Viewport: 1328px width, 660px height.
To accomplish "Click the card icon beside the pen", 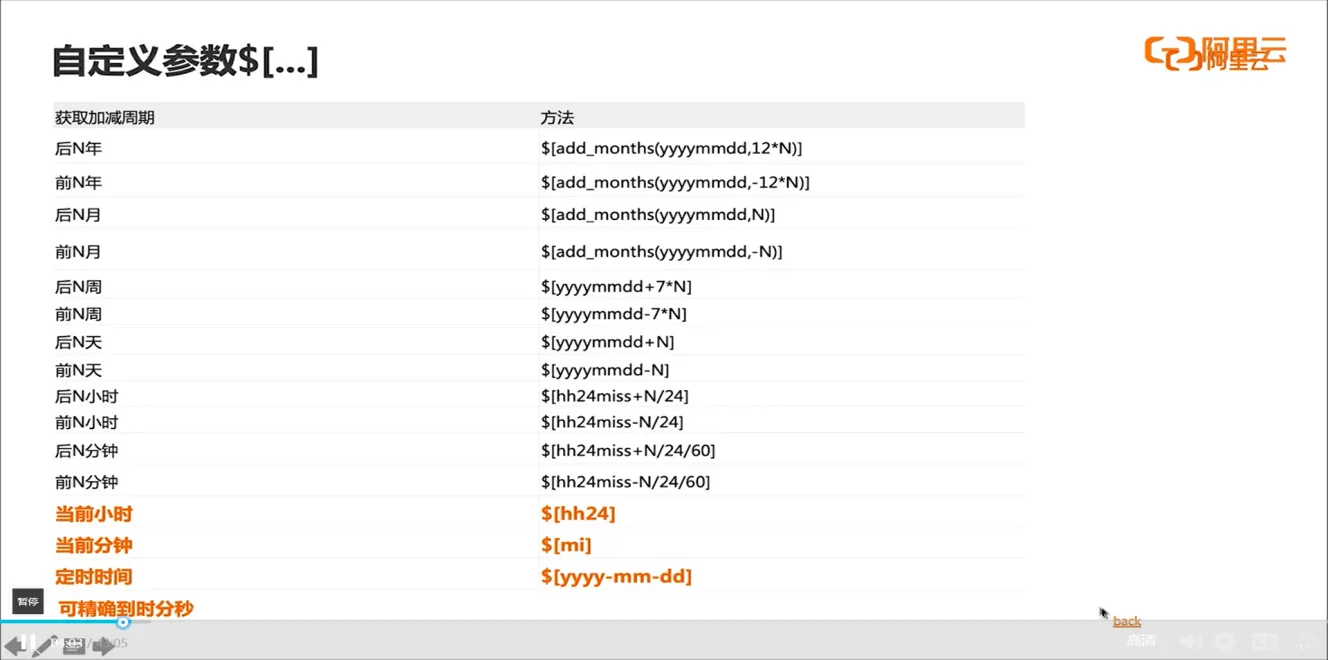I will point(73,646).
